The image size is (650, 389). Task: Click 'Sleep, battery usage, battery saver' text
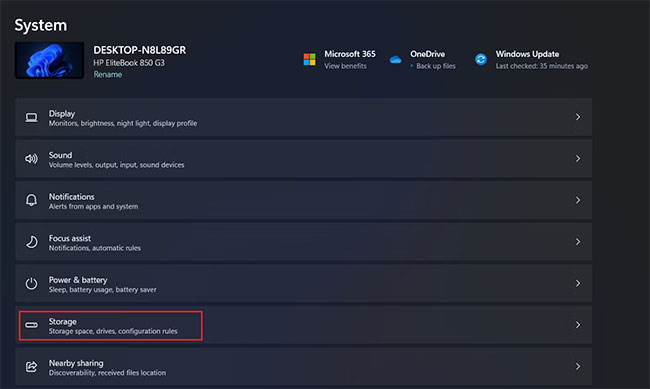pos(103,289)
